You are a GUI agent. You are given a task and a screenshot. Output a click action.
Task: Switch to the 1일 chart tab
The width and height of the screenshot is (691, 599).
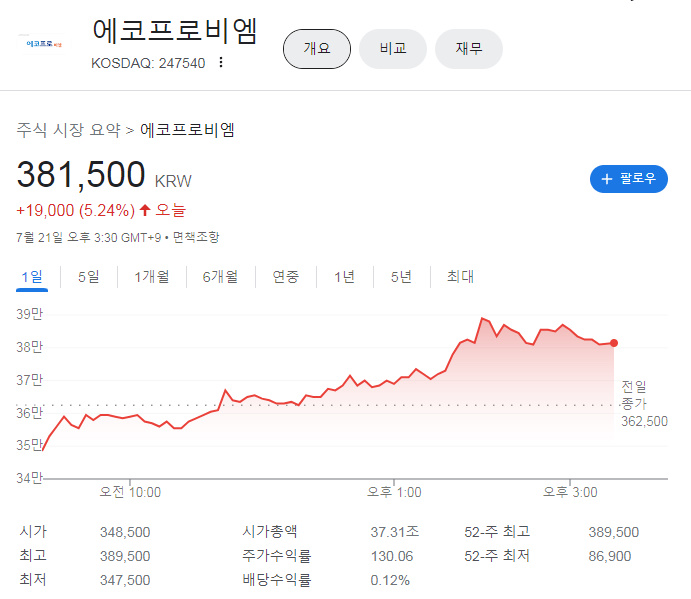click(x=32, y=277)
